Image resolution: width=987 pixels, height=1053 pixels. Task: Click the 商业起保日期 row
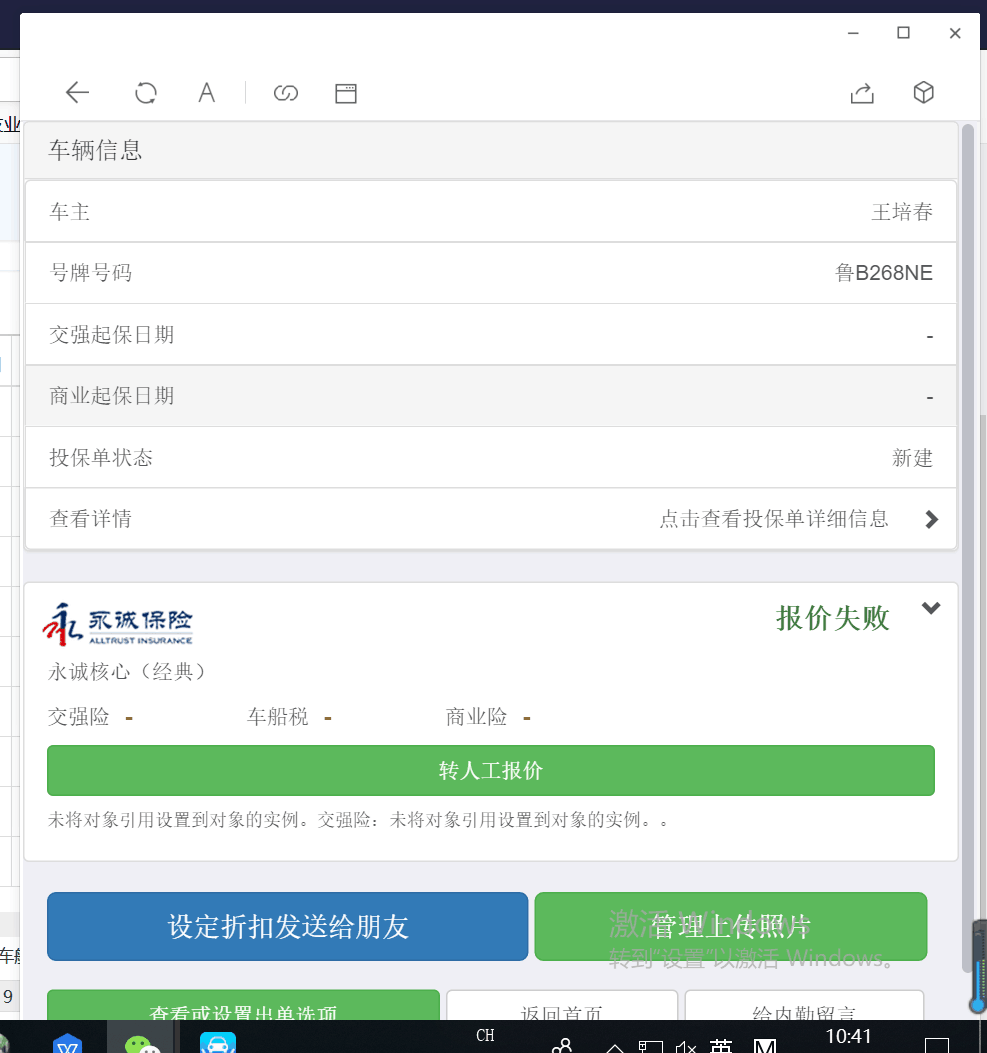[491, 396]
